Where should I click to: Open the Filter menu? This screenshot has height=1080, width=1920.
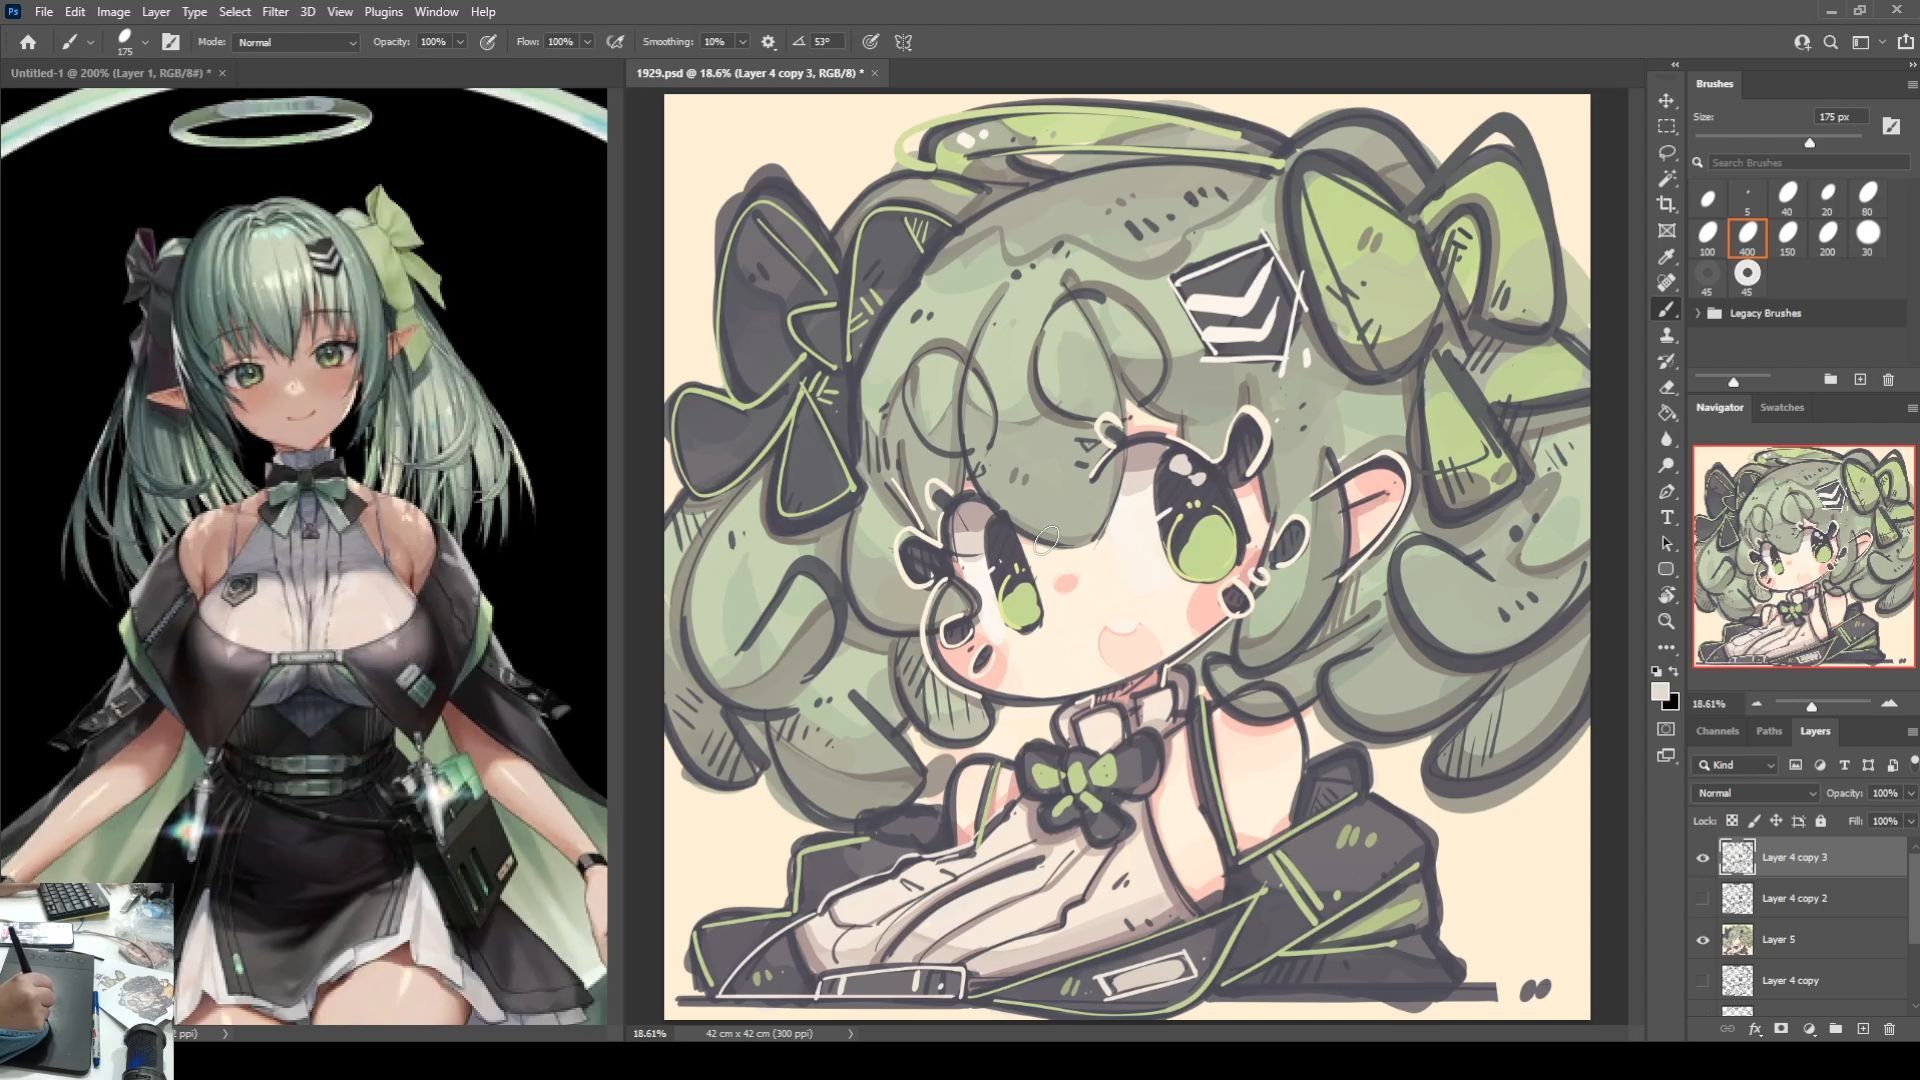point(275,12)
